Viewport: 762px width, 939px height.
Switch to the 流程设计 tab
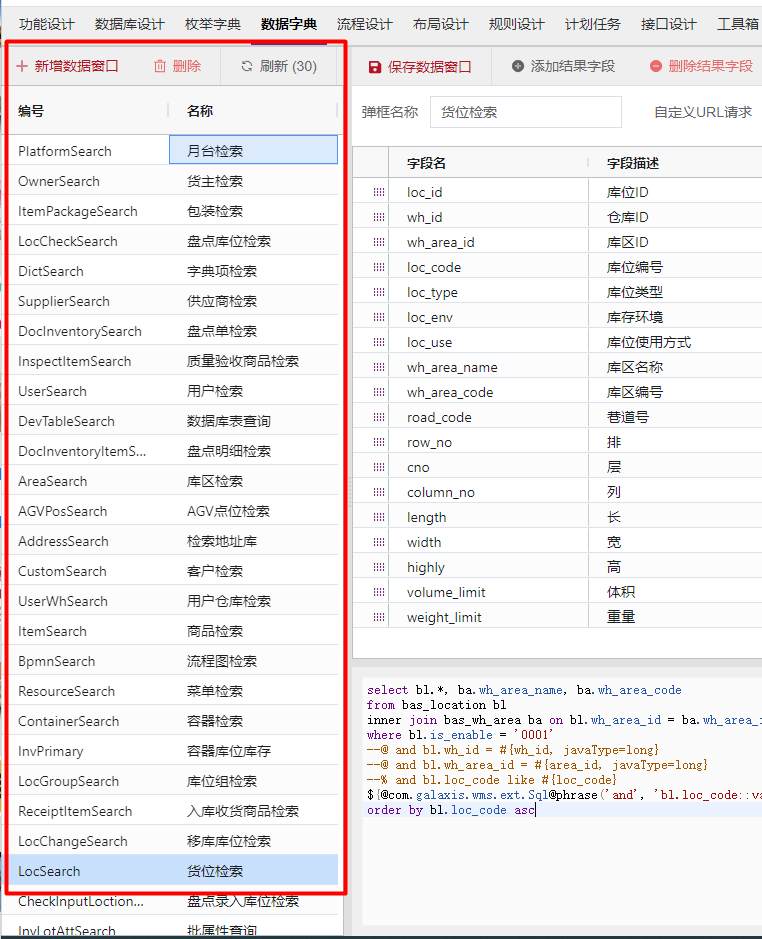pyautogui.click(x=364, y=24)
